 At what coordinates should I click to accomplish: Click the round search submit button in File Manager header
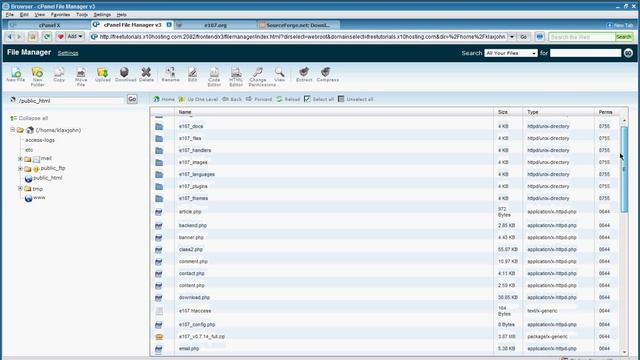coord(628,53)
